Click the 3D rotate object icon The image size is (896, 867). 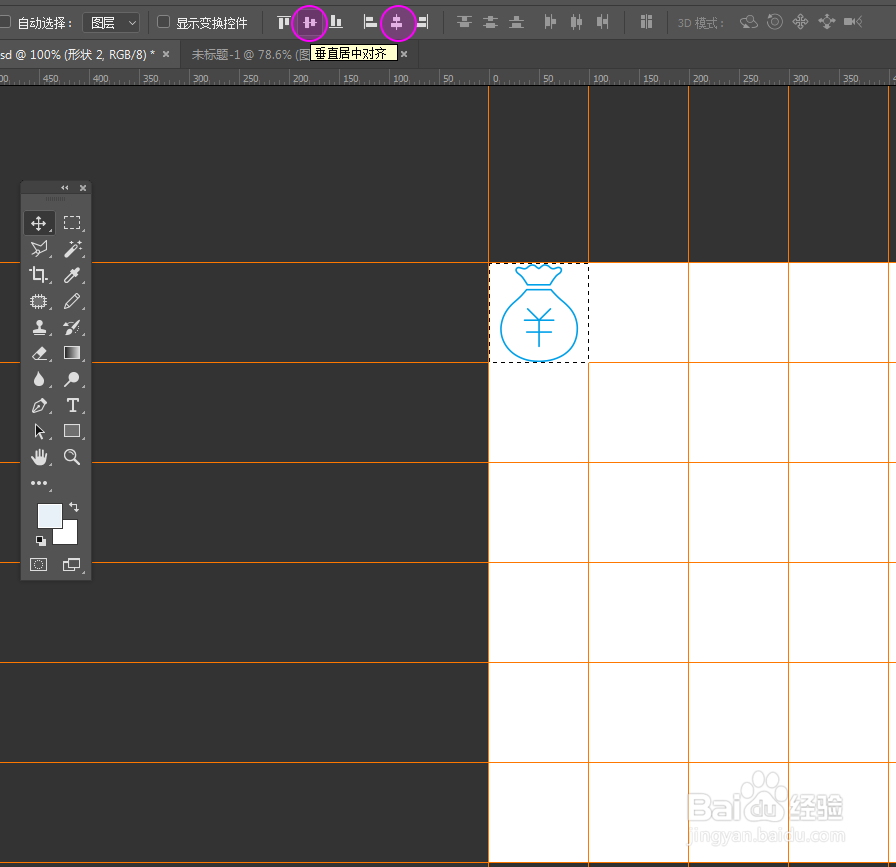[x=749, y=22]
